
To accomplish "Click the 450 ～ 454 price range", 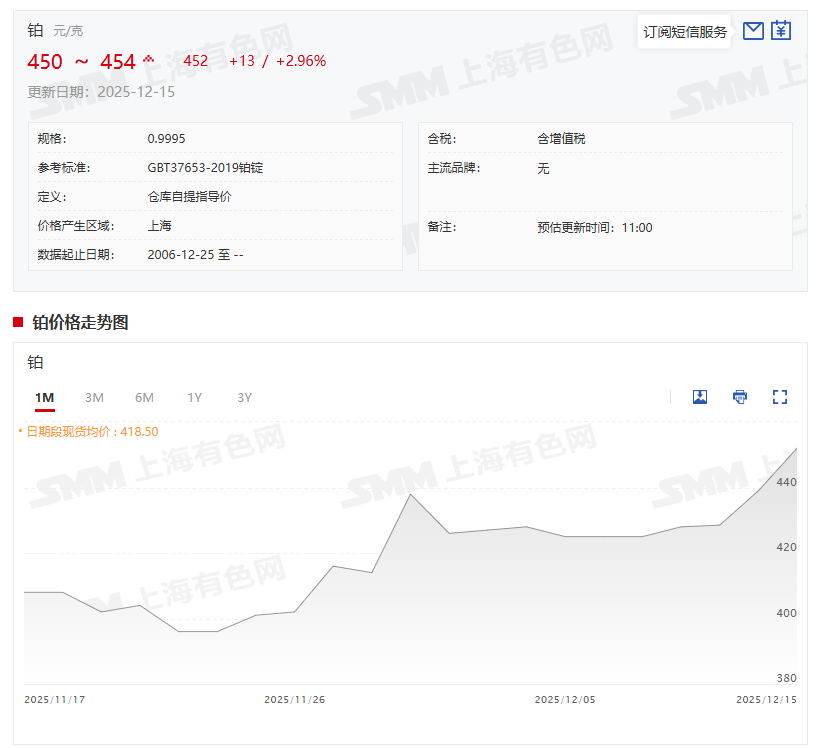I will tap(81, 62).
